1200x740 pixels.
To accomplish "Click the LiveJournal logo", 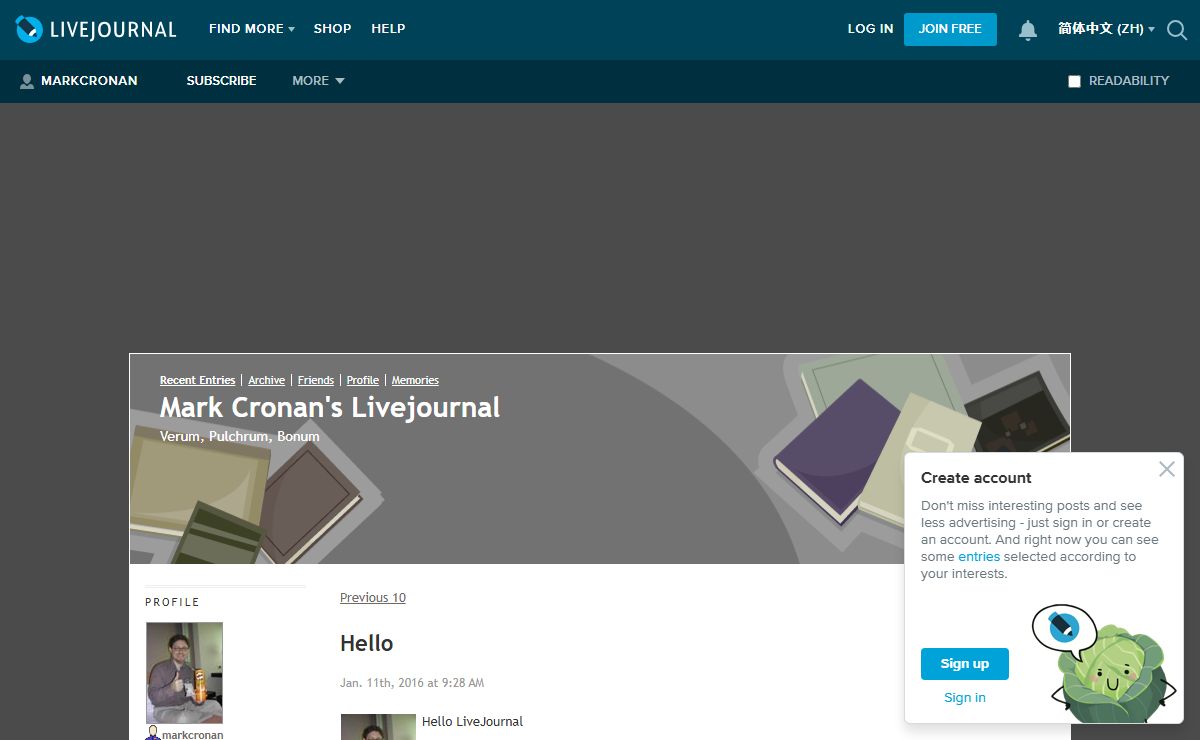I will pyautogui.click(x=96, y=29).
